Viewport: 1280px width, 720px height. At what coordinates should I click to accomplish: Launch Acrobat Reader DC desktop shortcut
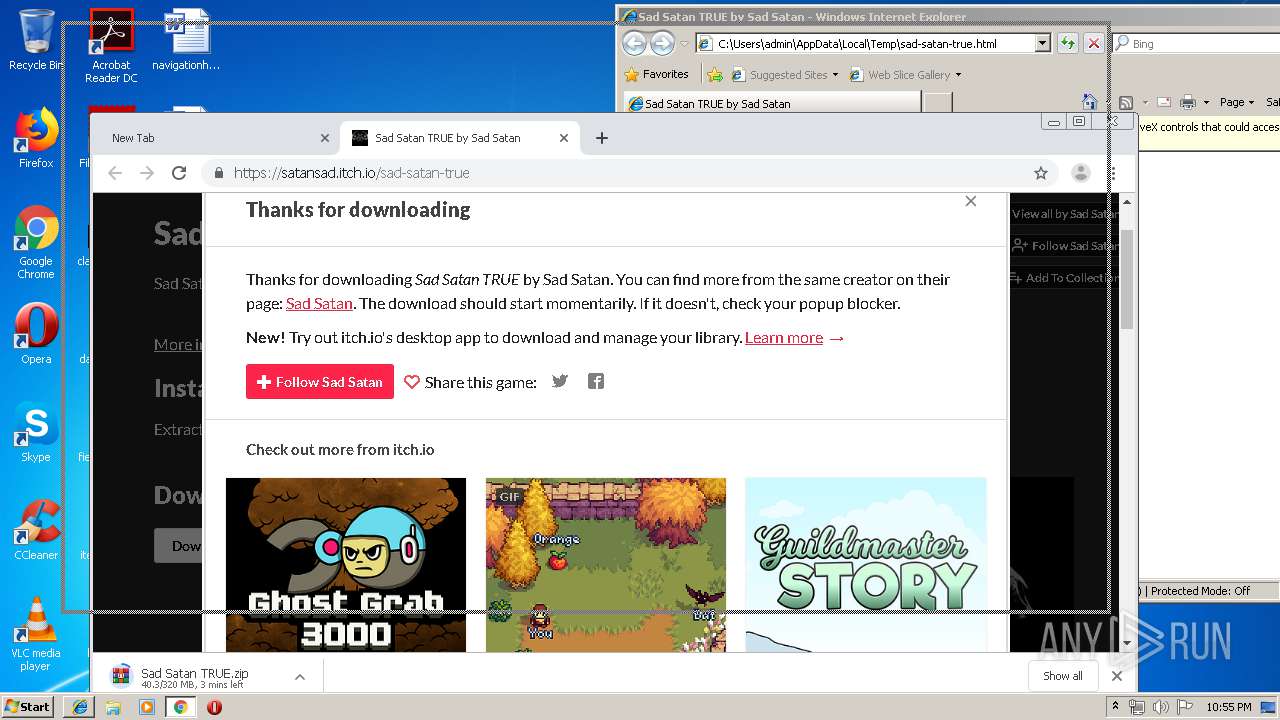click(x=111, y=46)
